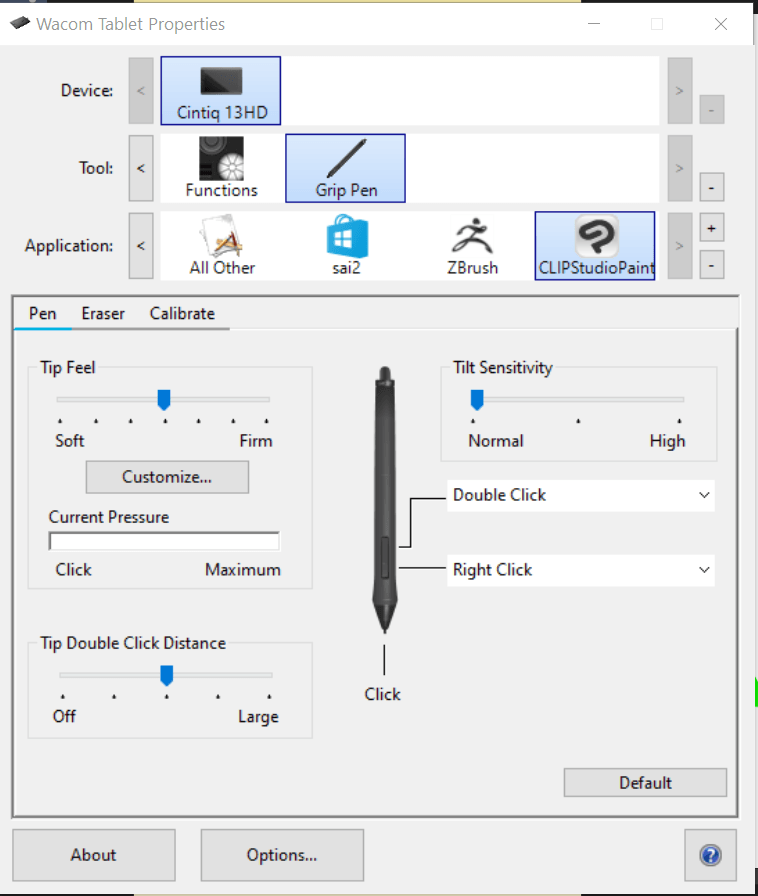
Task: Open the Options dialog
Action: tap(282, 855)
